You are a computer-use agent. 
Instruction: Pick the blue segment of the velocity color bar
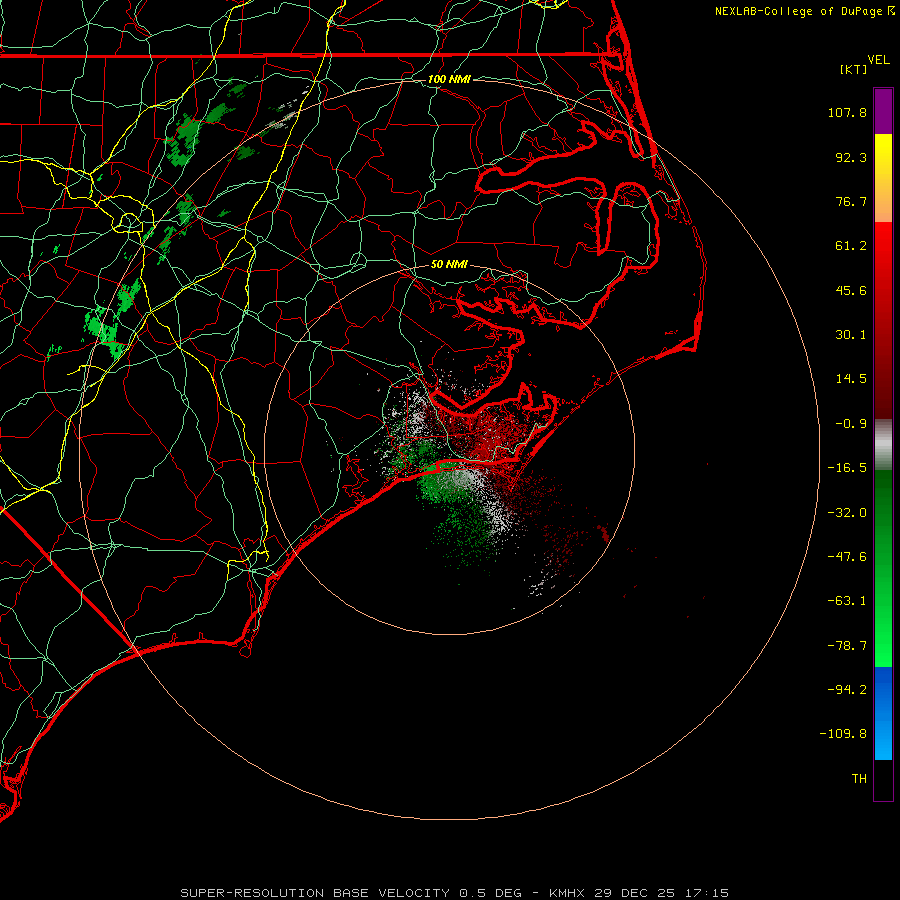883,713
